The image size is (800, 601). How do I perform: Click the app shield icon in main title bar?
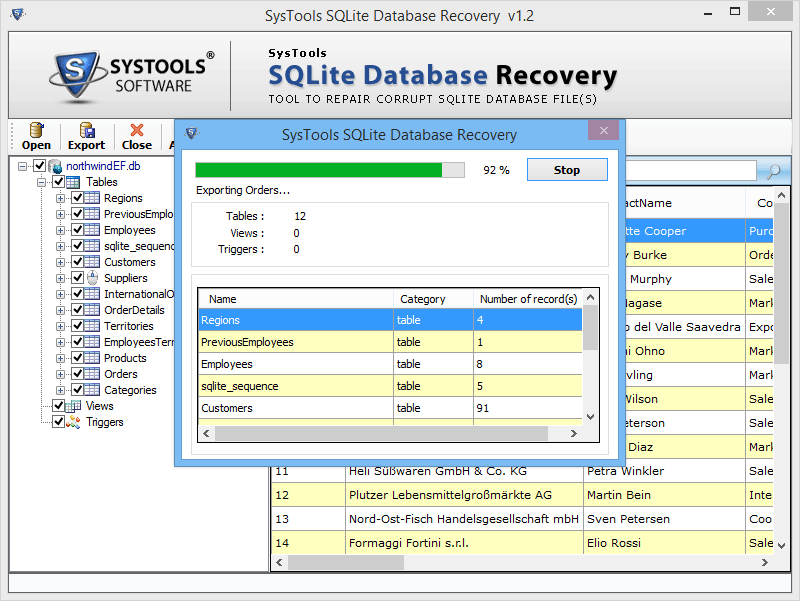[x=17, y=14]
